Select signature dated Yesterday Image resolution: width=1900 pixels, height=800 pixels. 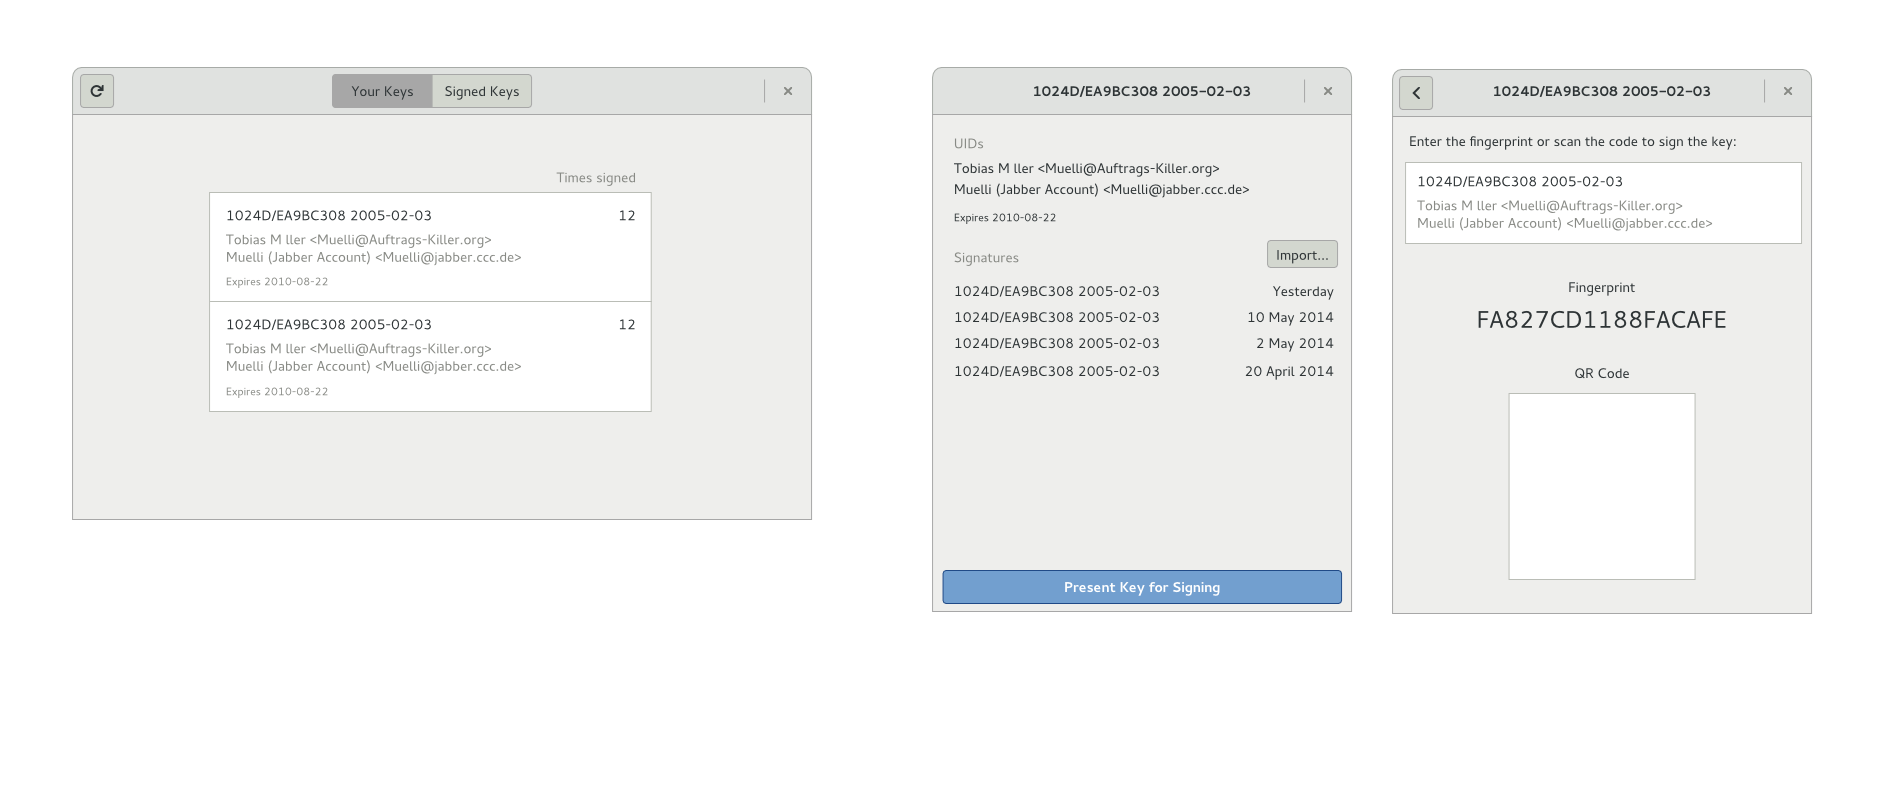[1143, 291]
